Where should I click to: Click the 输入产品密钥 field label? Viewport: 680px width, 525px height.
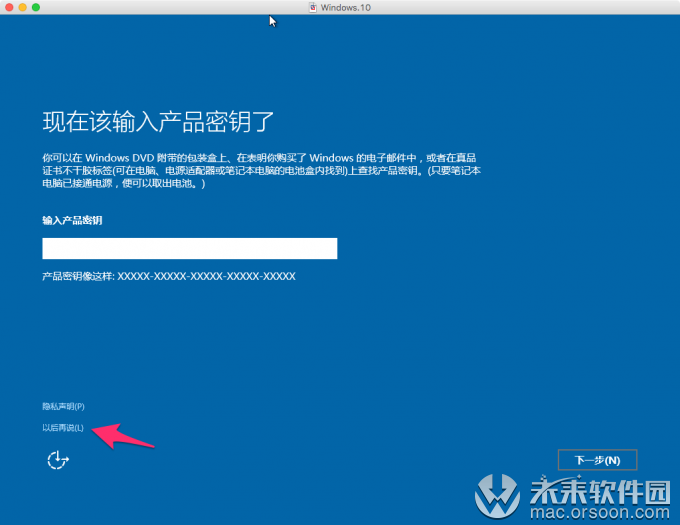point(72,220)
